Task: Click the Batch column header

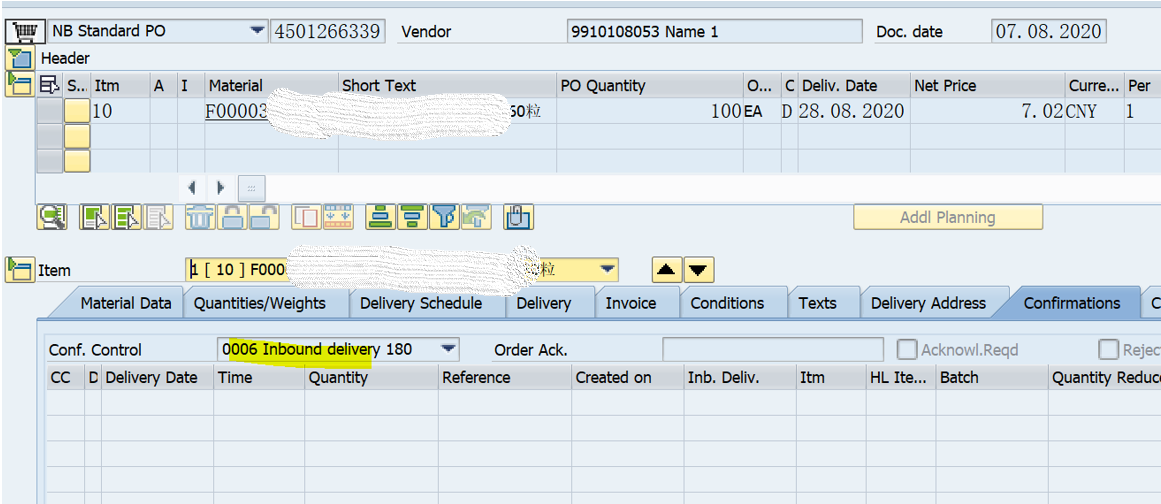Action: (992, 377)
